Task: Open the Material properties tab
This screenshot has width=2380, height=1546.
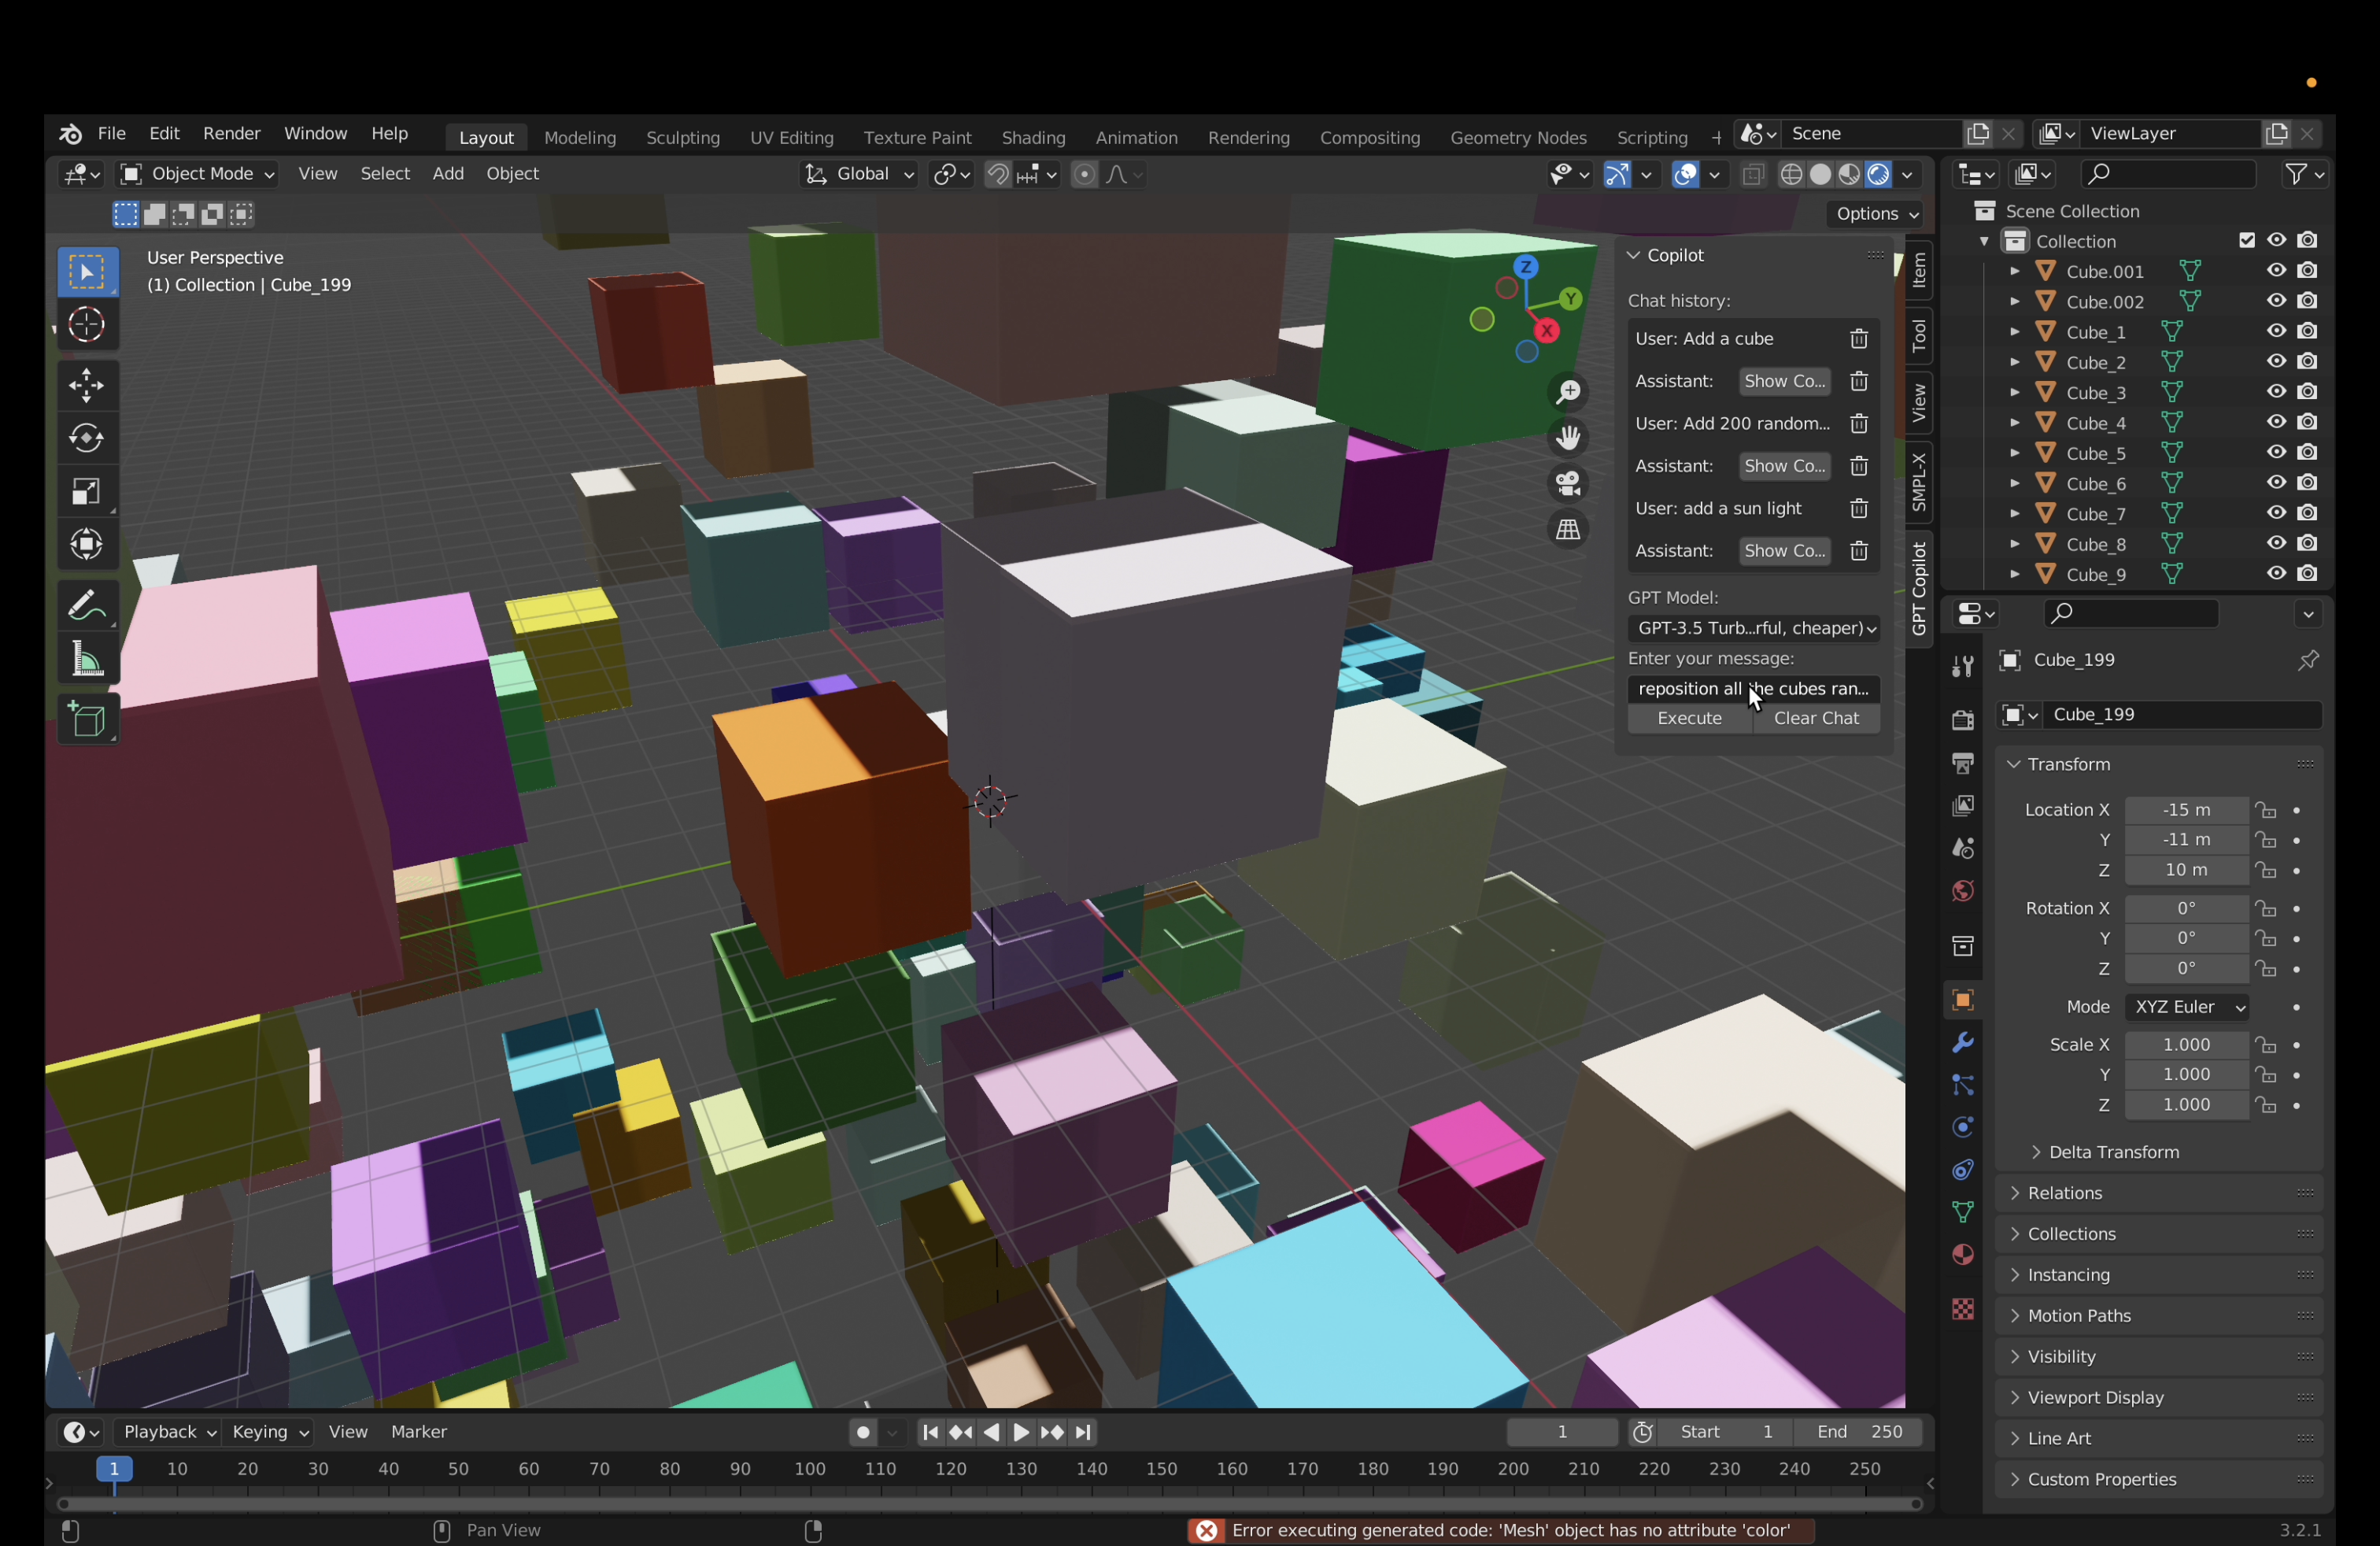Action: 1962,1255
